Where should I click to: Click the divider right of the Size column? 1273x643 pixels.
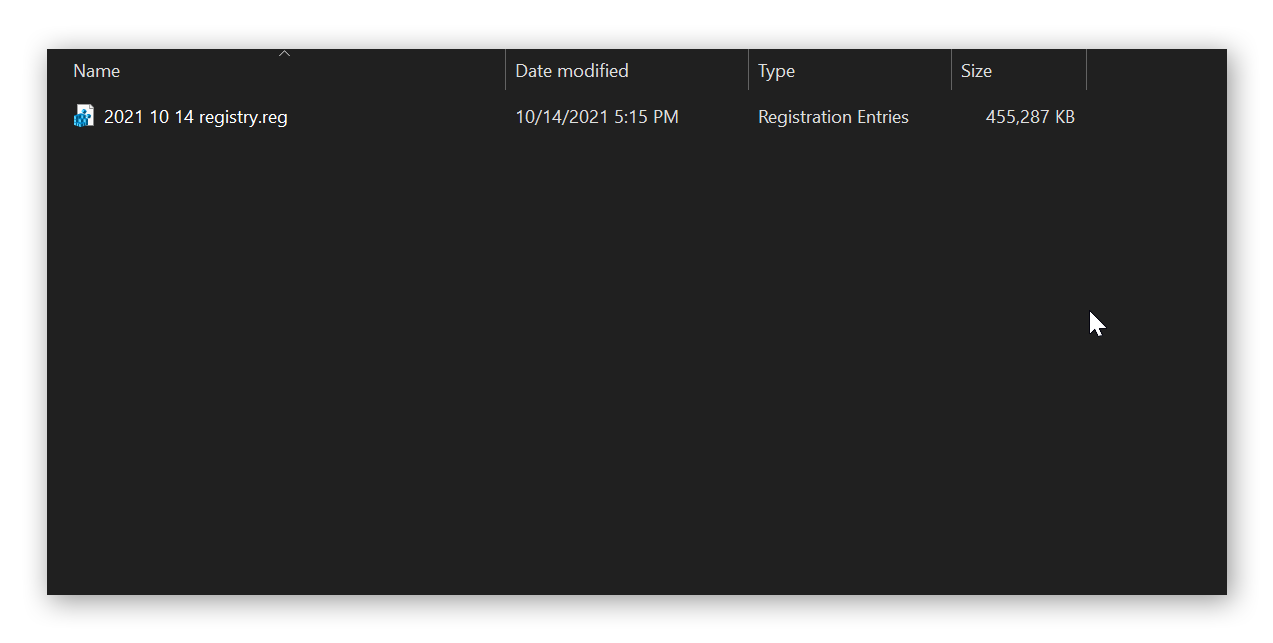click(1087, 70)
